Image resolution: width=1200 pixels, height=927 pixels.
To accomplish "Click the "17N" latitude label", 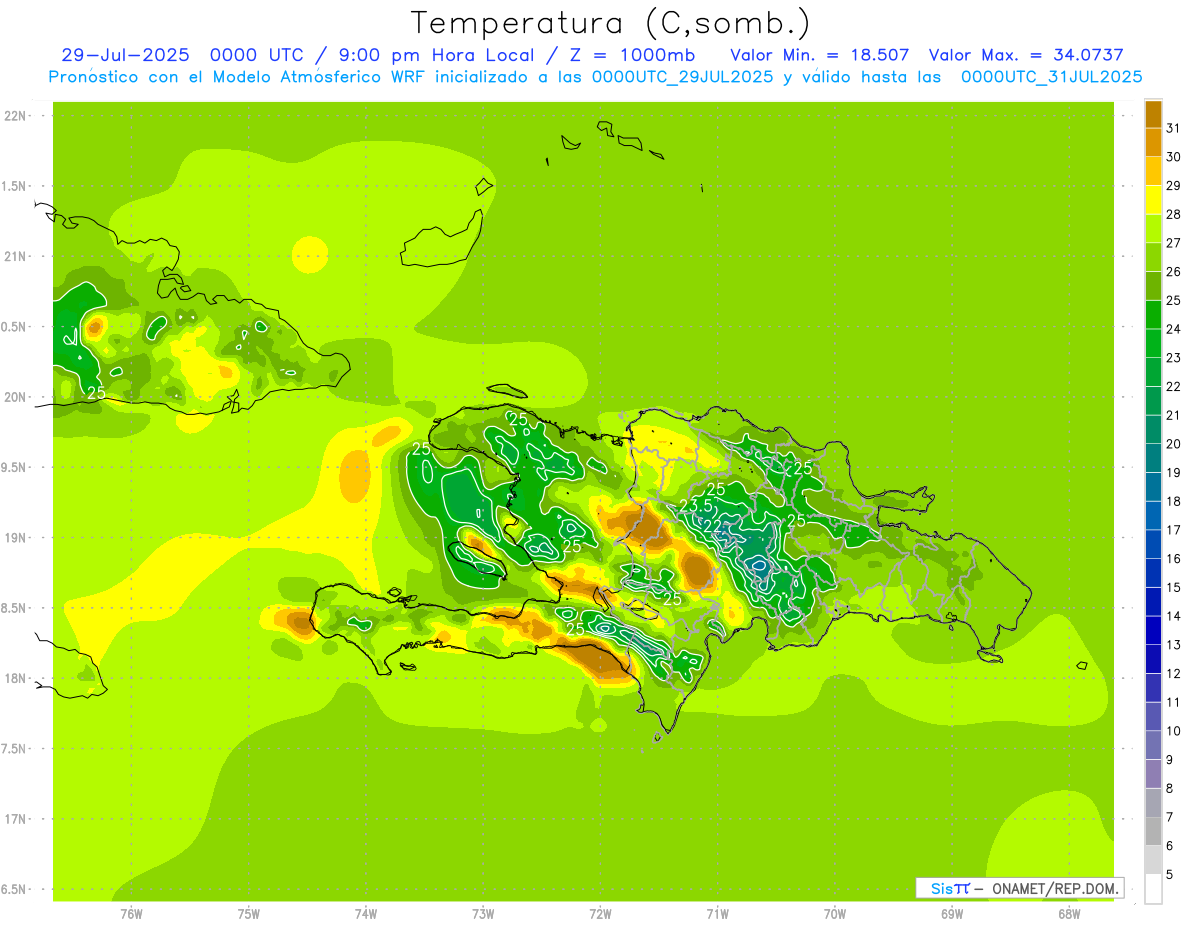I will pos(16,820).
